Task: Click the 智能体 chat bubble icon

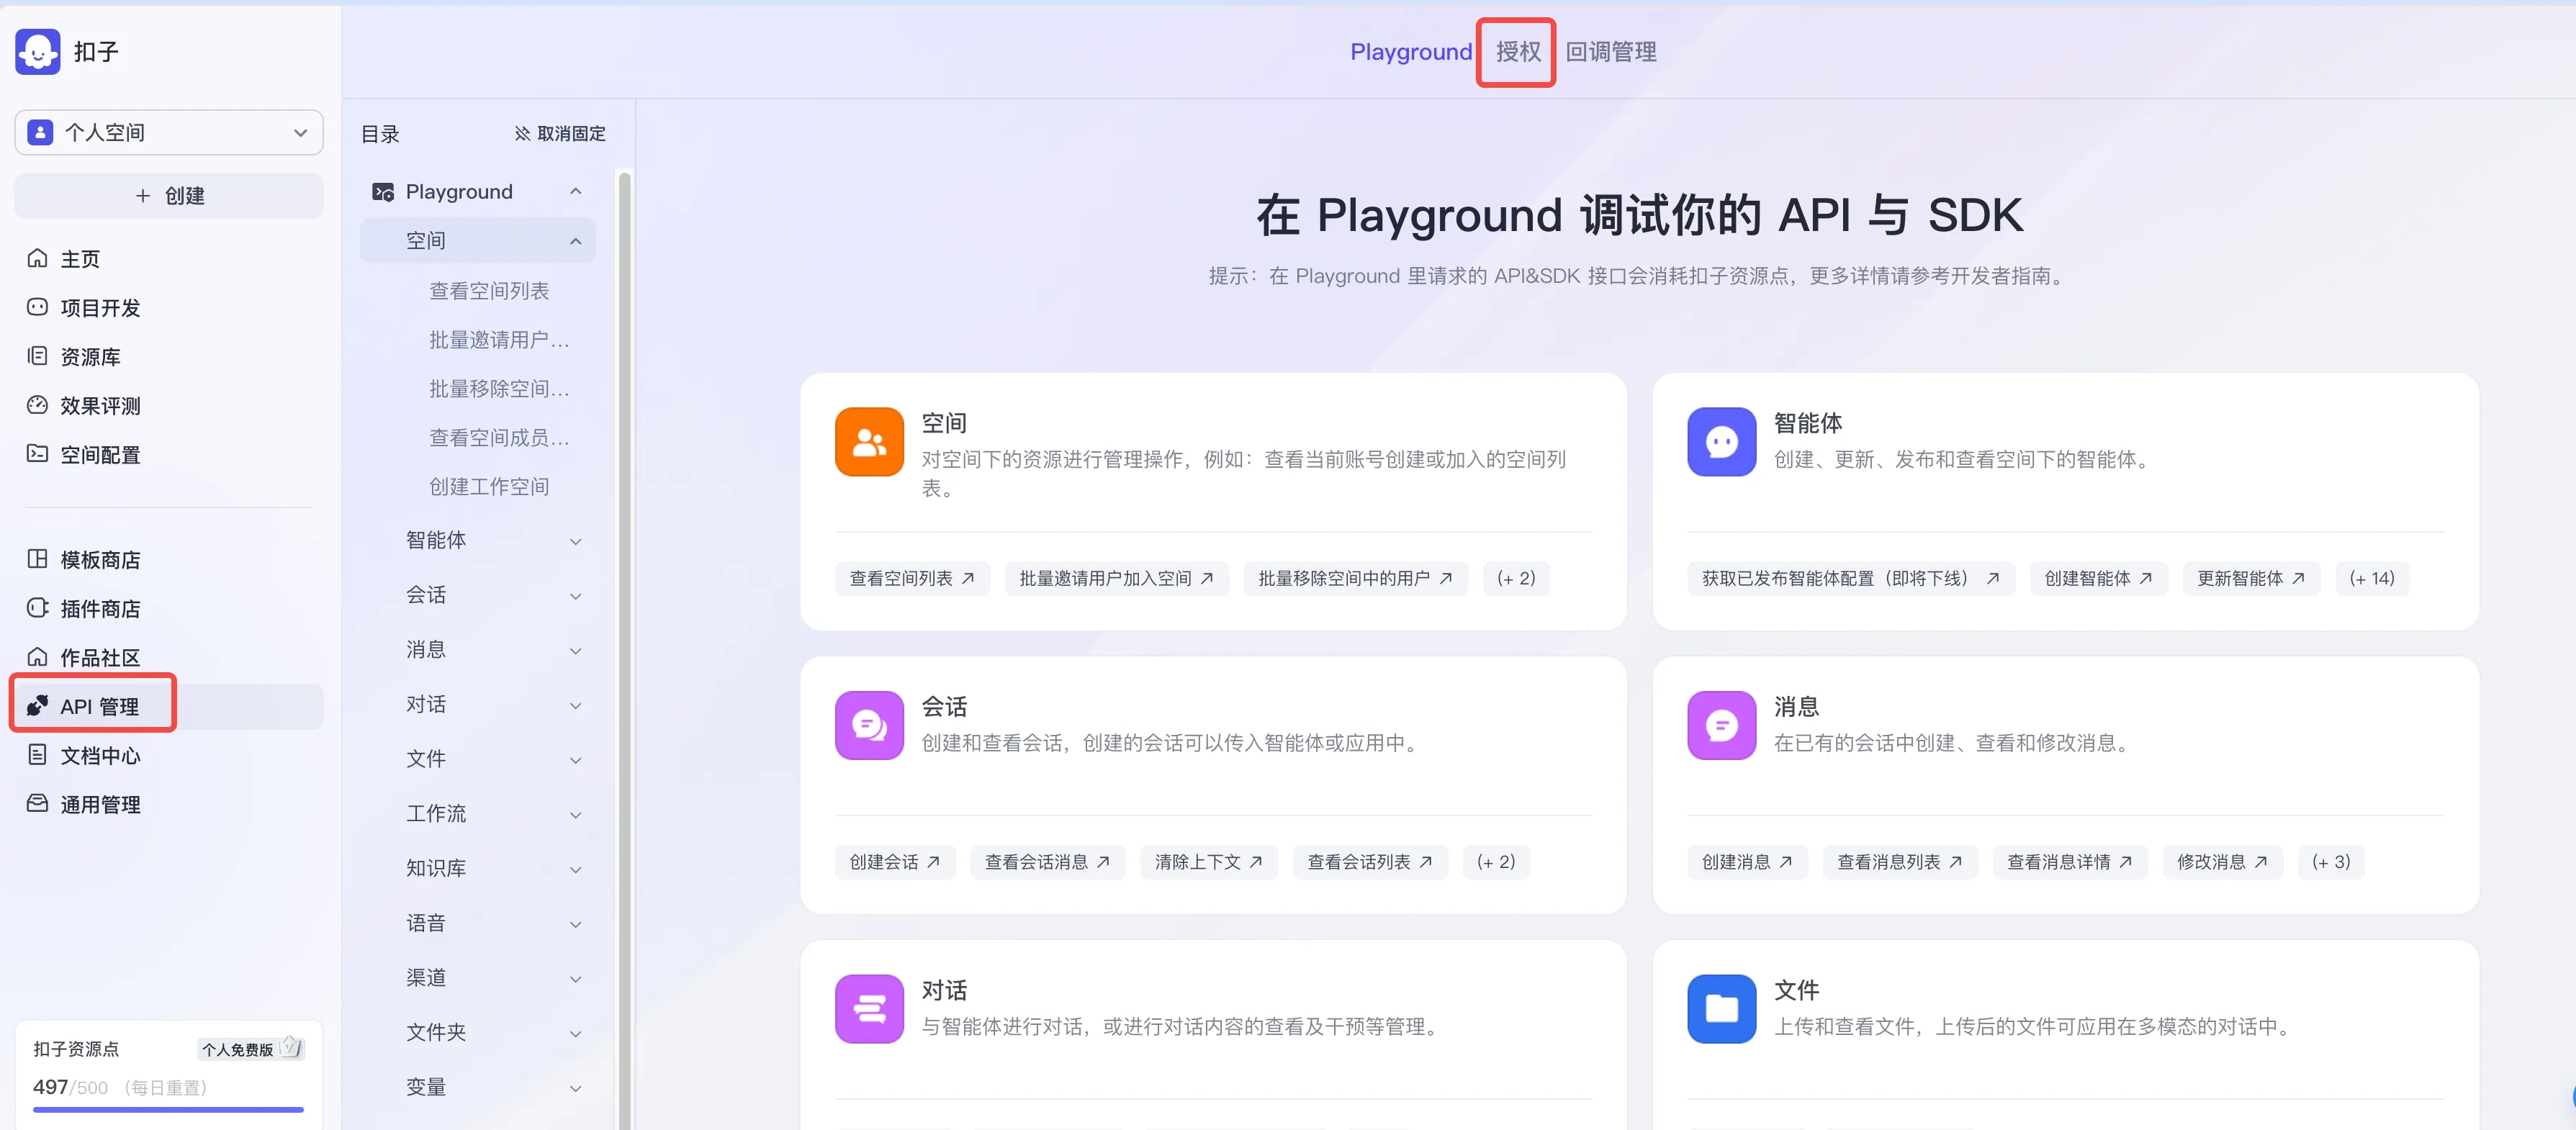Action: pyautogui.click(x=1721, y=442)
